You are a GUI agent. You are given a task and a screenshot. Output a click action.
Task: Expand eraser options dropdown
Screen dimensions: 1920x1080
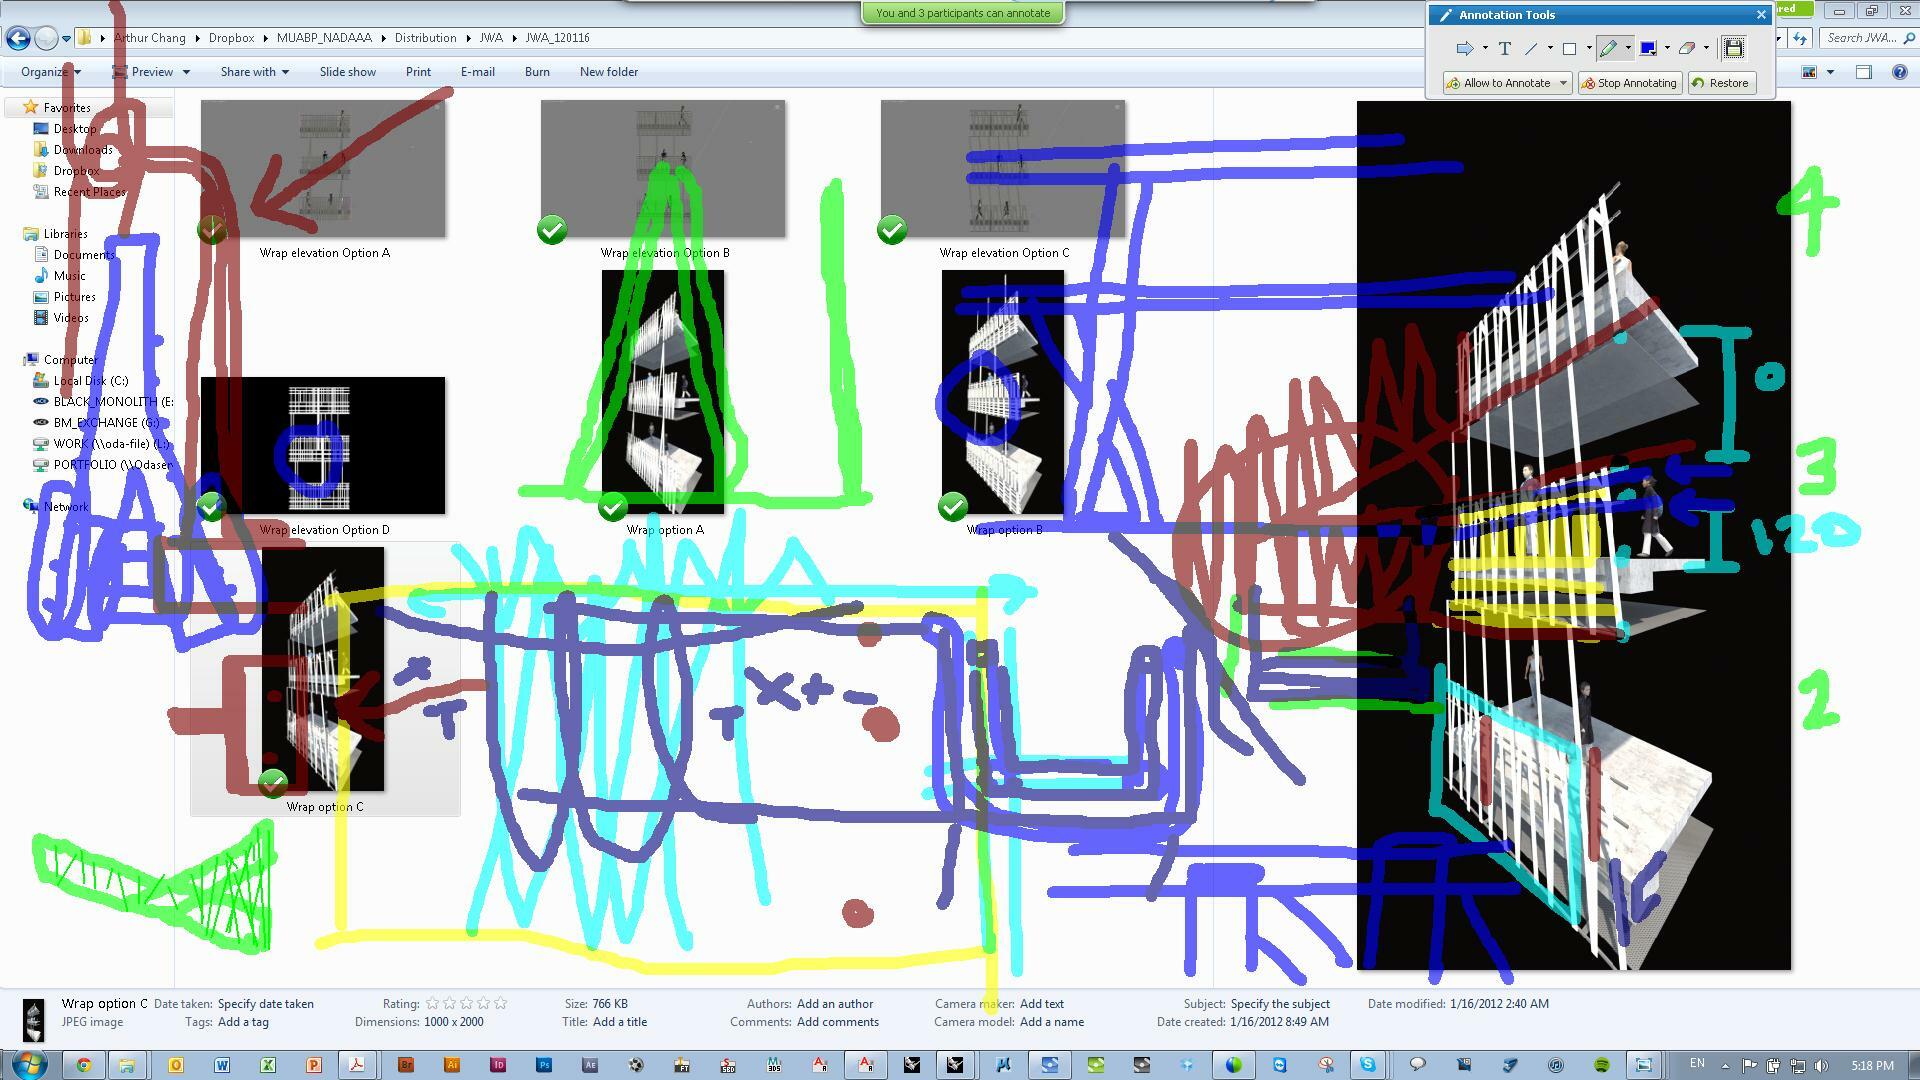1706,48
